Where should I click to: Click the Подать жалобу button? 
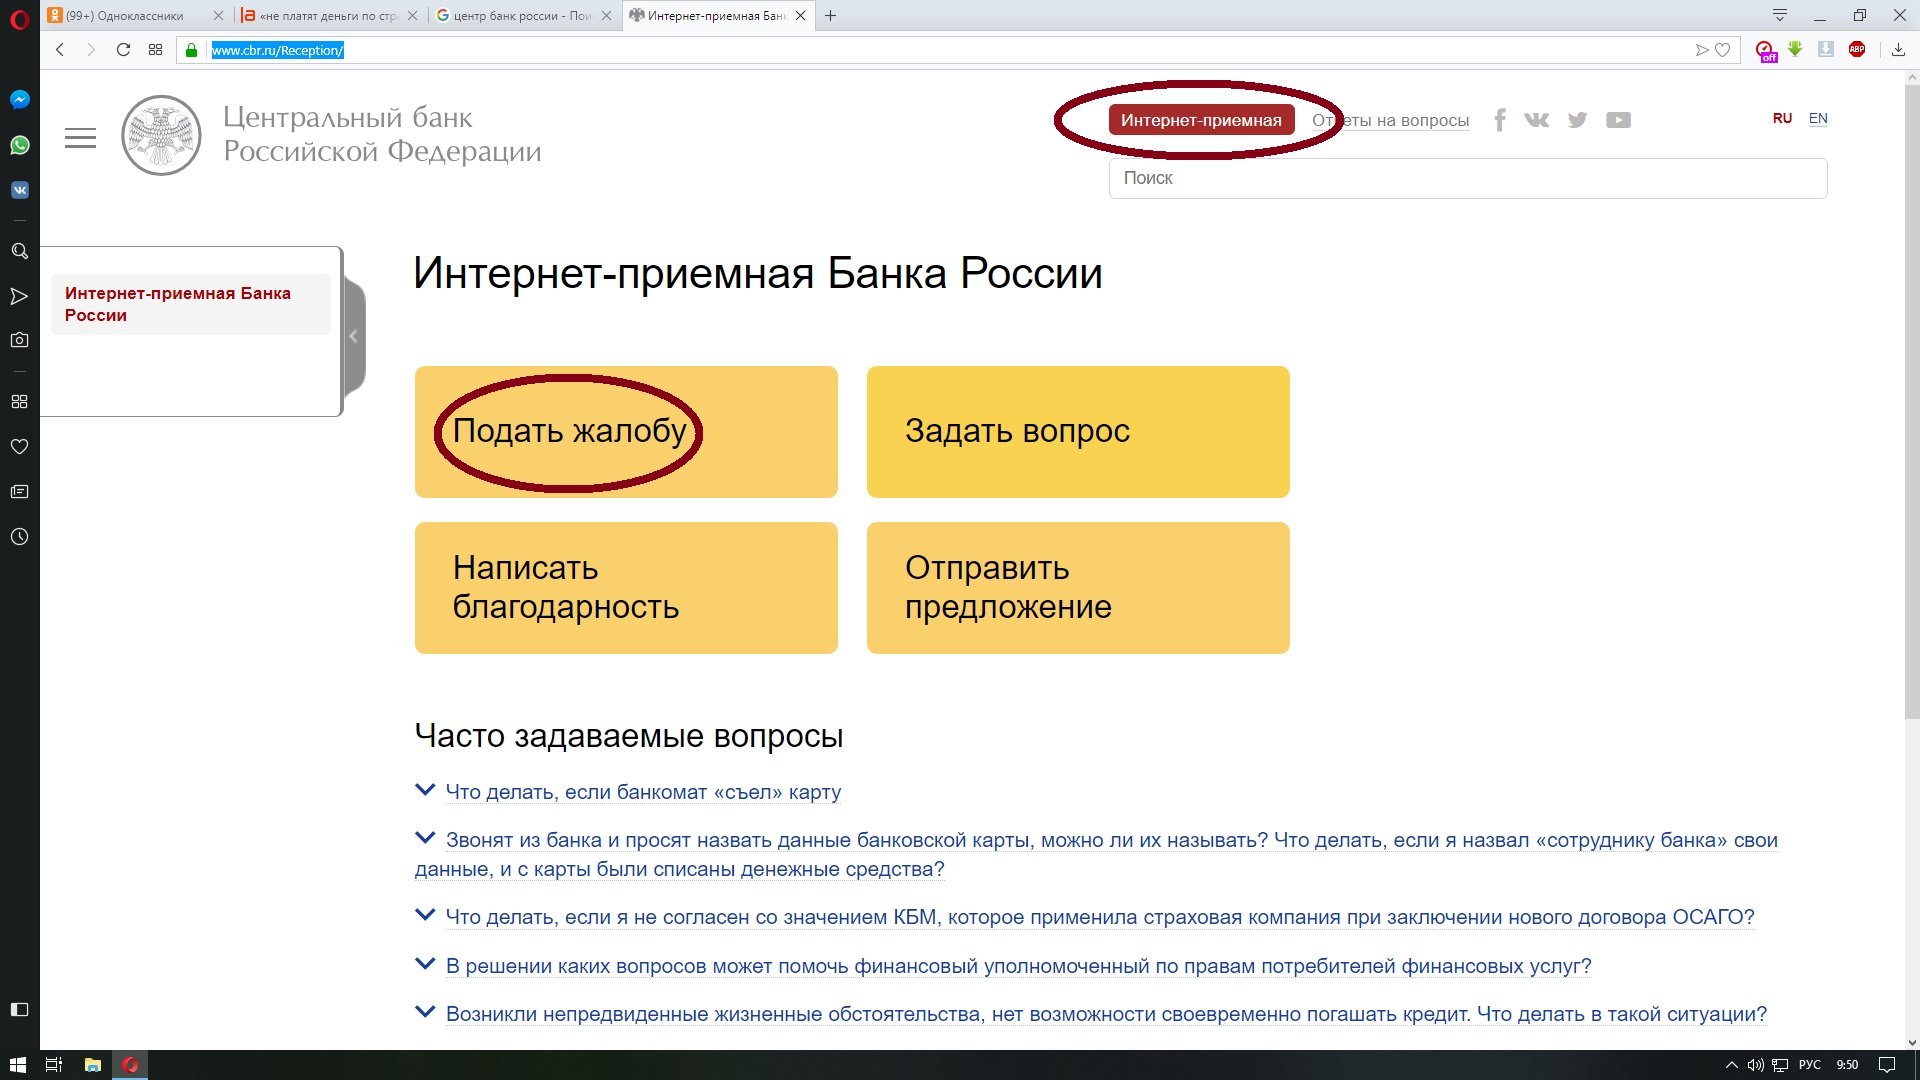[569, 431]
